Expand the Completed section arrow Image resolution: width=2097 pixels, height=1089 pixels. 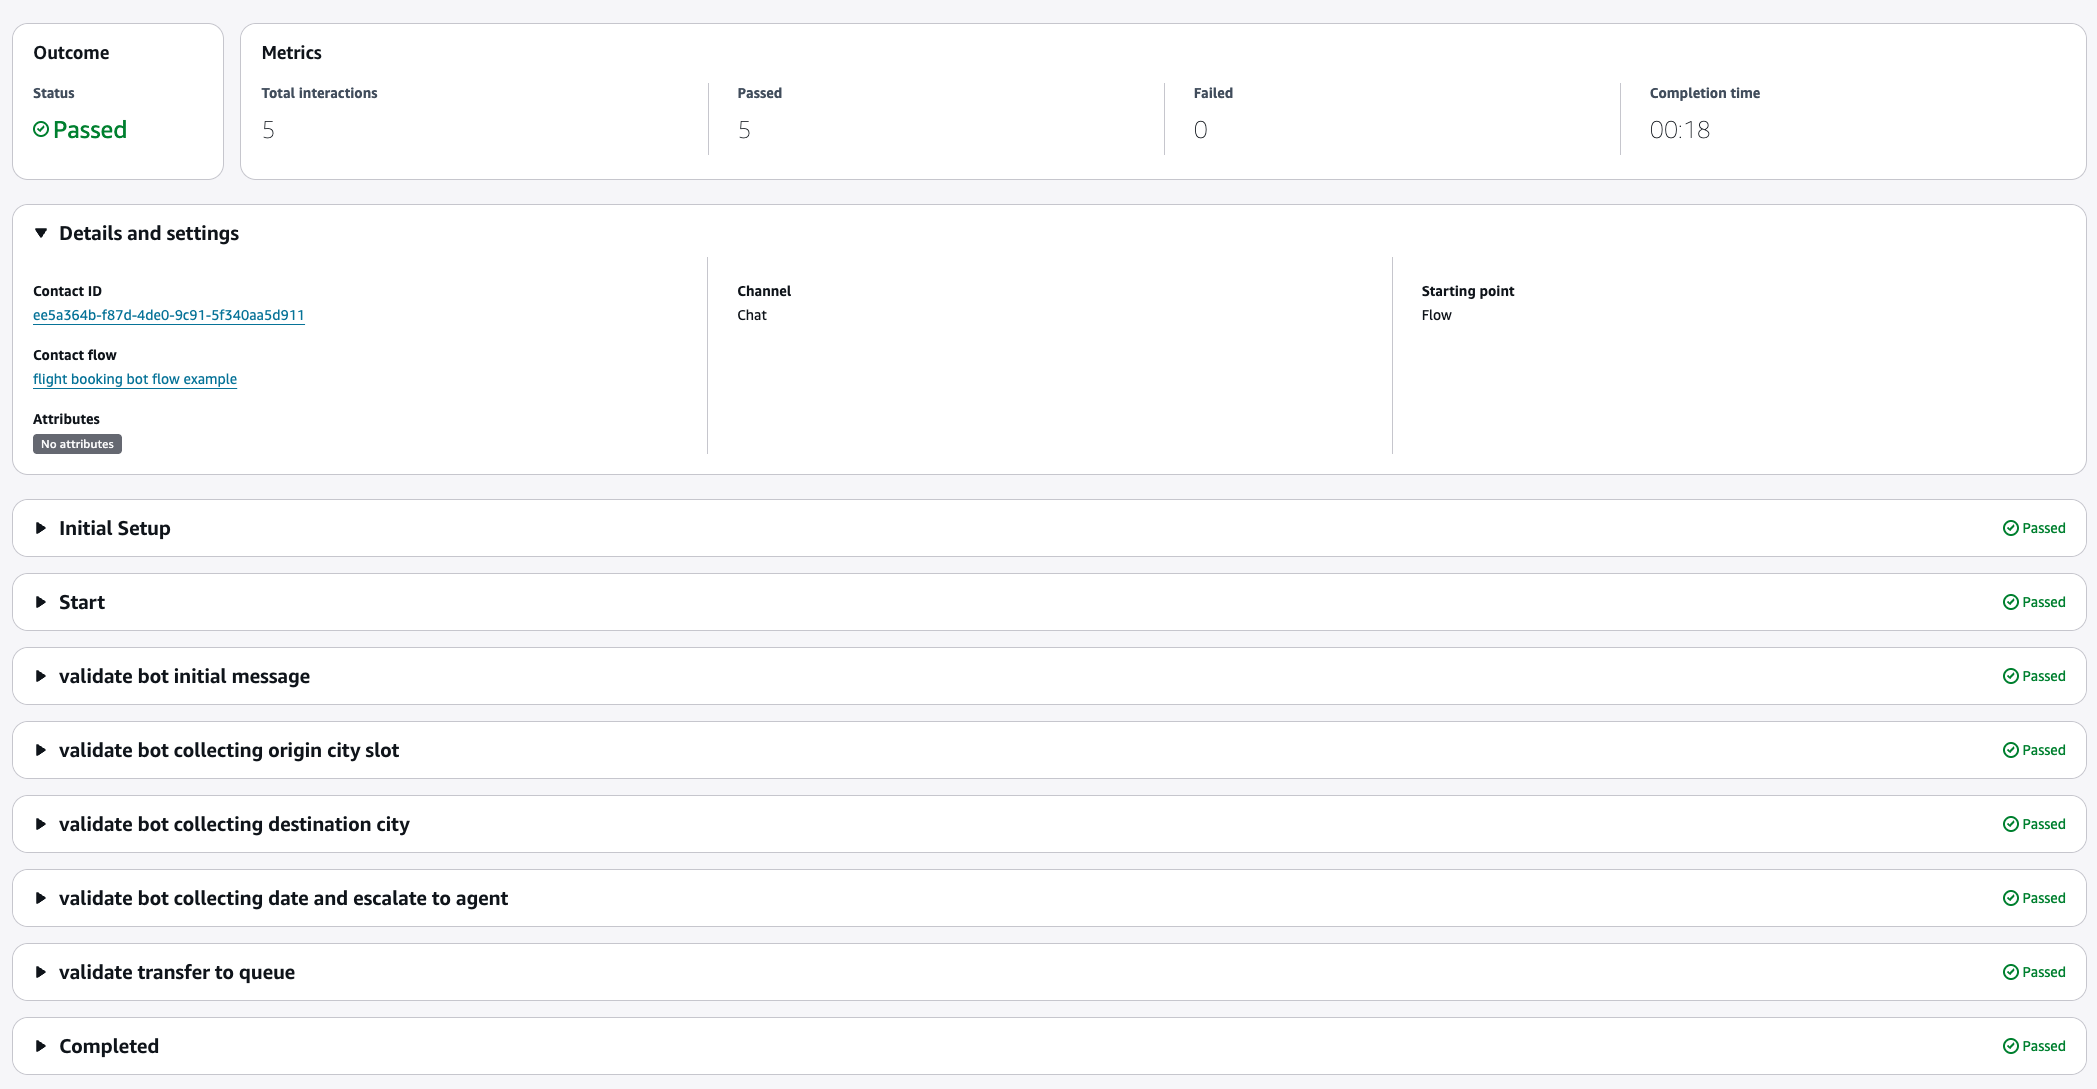click(x=41, y=1046)
